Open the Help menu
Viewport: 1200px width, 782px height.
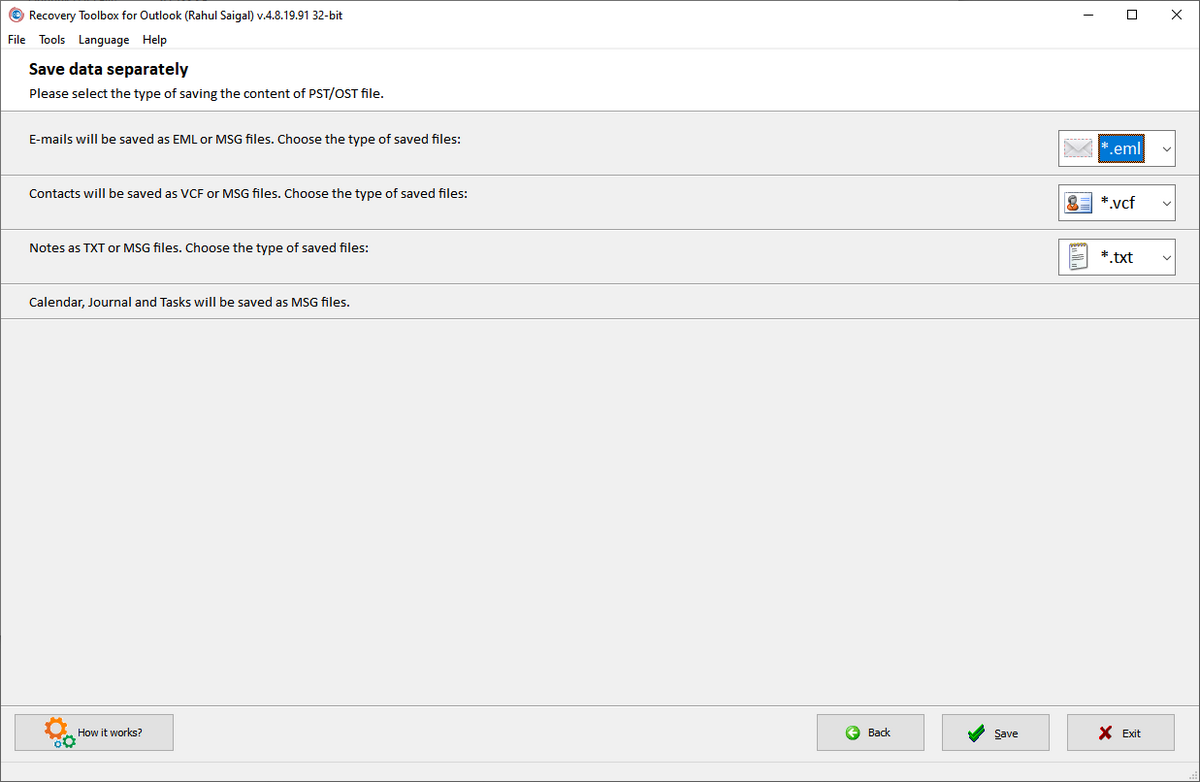click(x=154, y=40)
